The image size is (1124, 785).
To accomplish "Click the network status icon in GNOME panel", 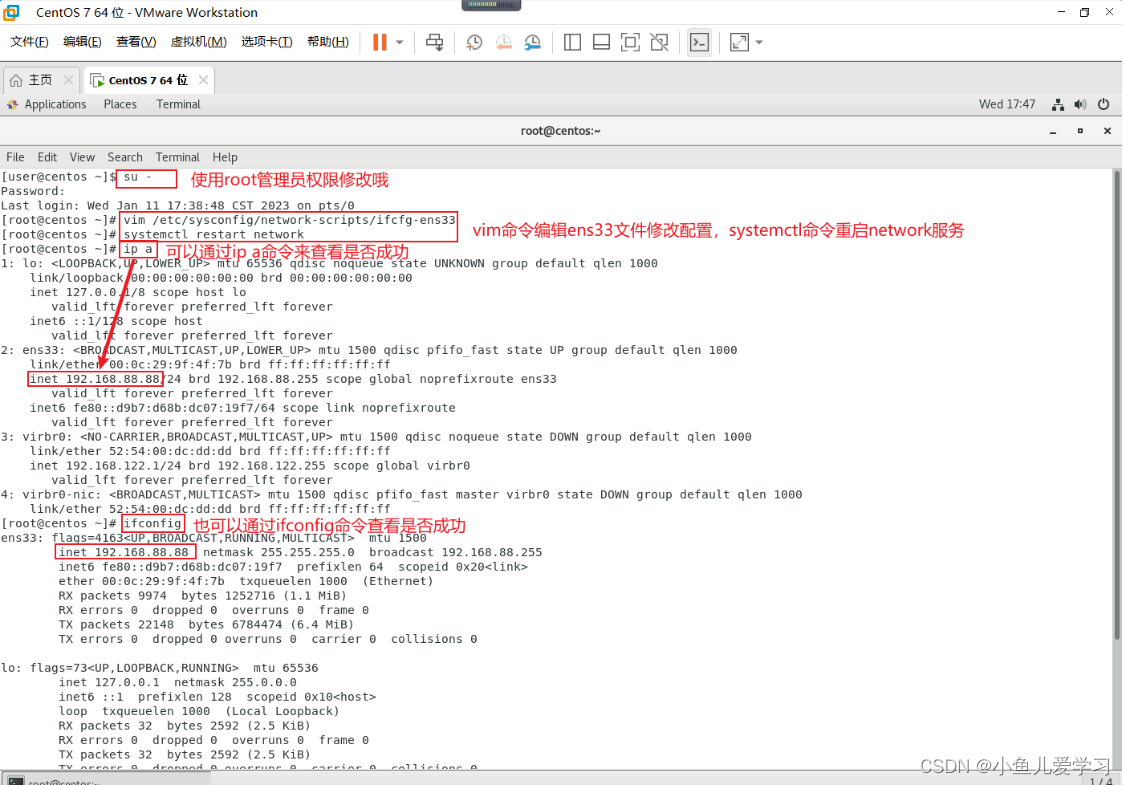I will coord(1058,105).
